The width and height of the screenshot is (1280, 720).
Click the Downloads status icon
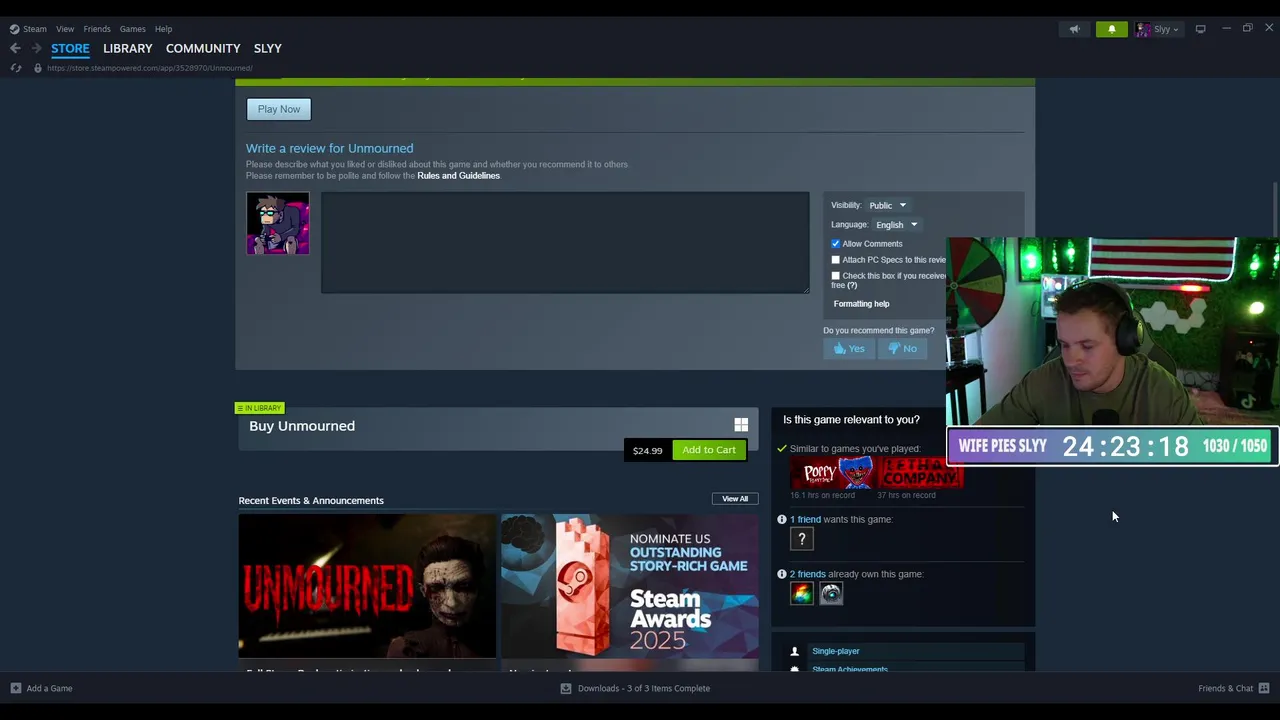pyautogui.click(x=566, y=688)
